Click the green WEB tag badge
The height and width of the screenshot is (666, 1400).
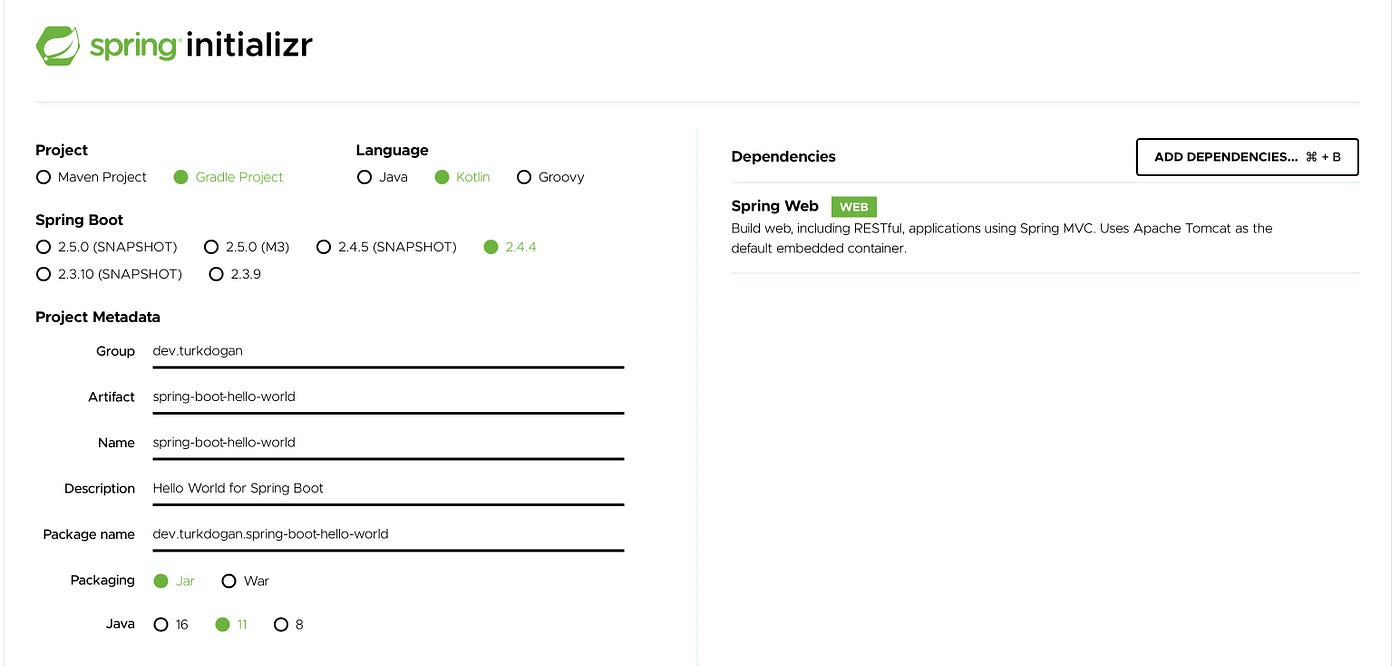pos(854,207)
